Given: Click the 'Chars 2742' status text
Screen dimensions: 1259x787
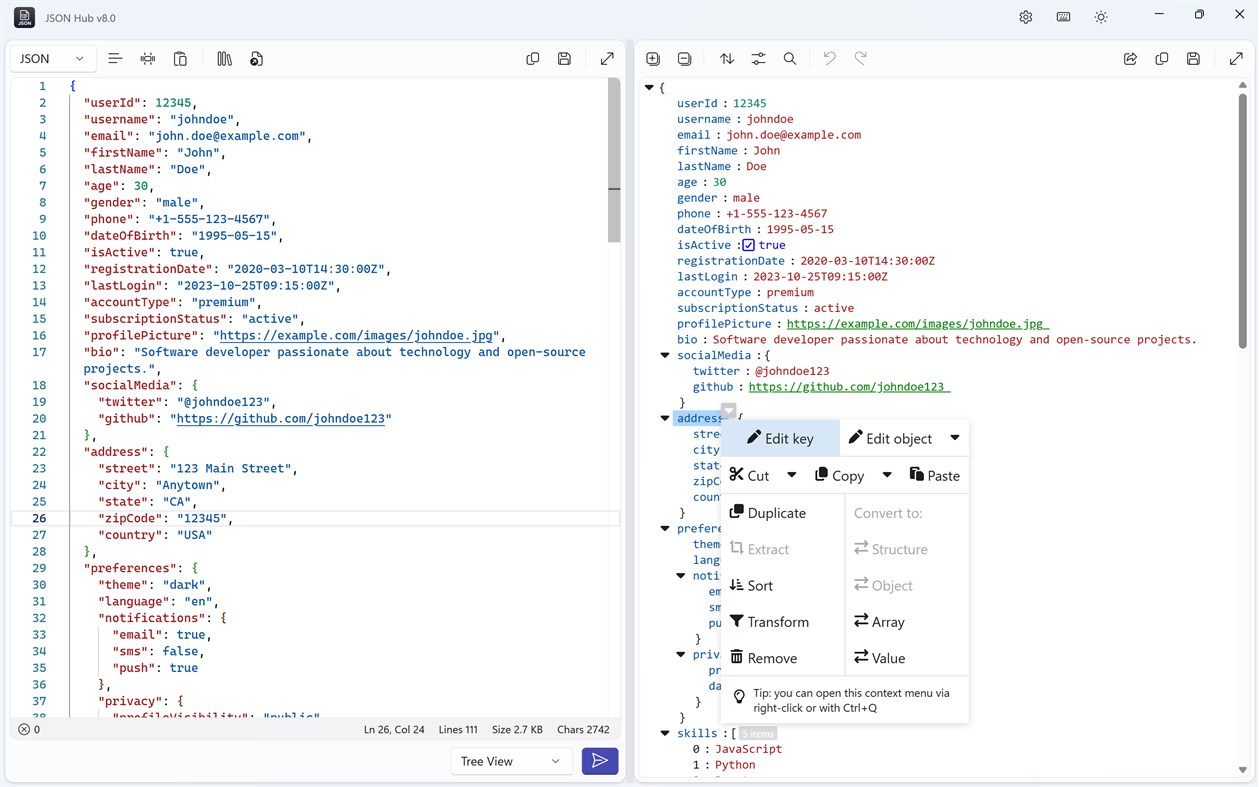Looking at the screenshot, I should point(583,730).
